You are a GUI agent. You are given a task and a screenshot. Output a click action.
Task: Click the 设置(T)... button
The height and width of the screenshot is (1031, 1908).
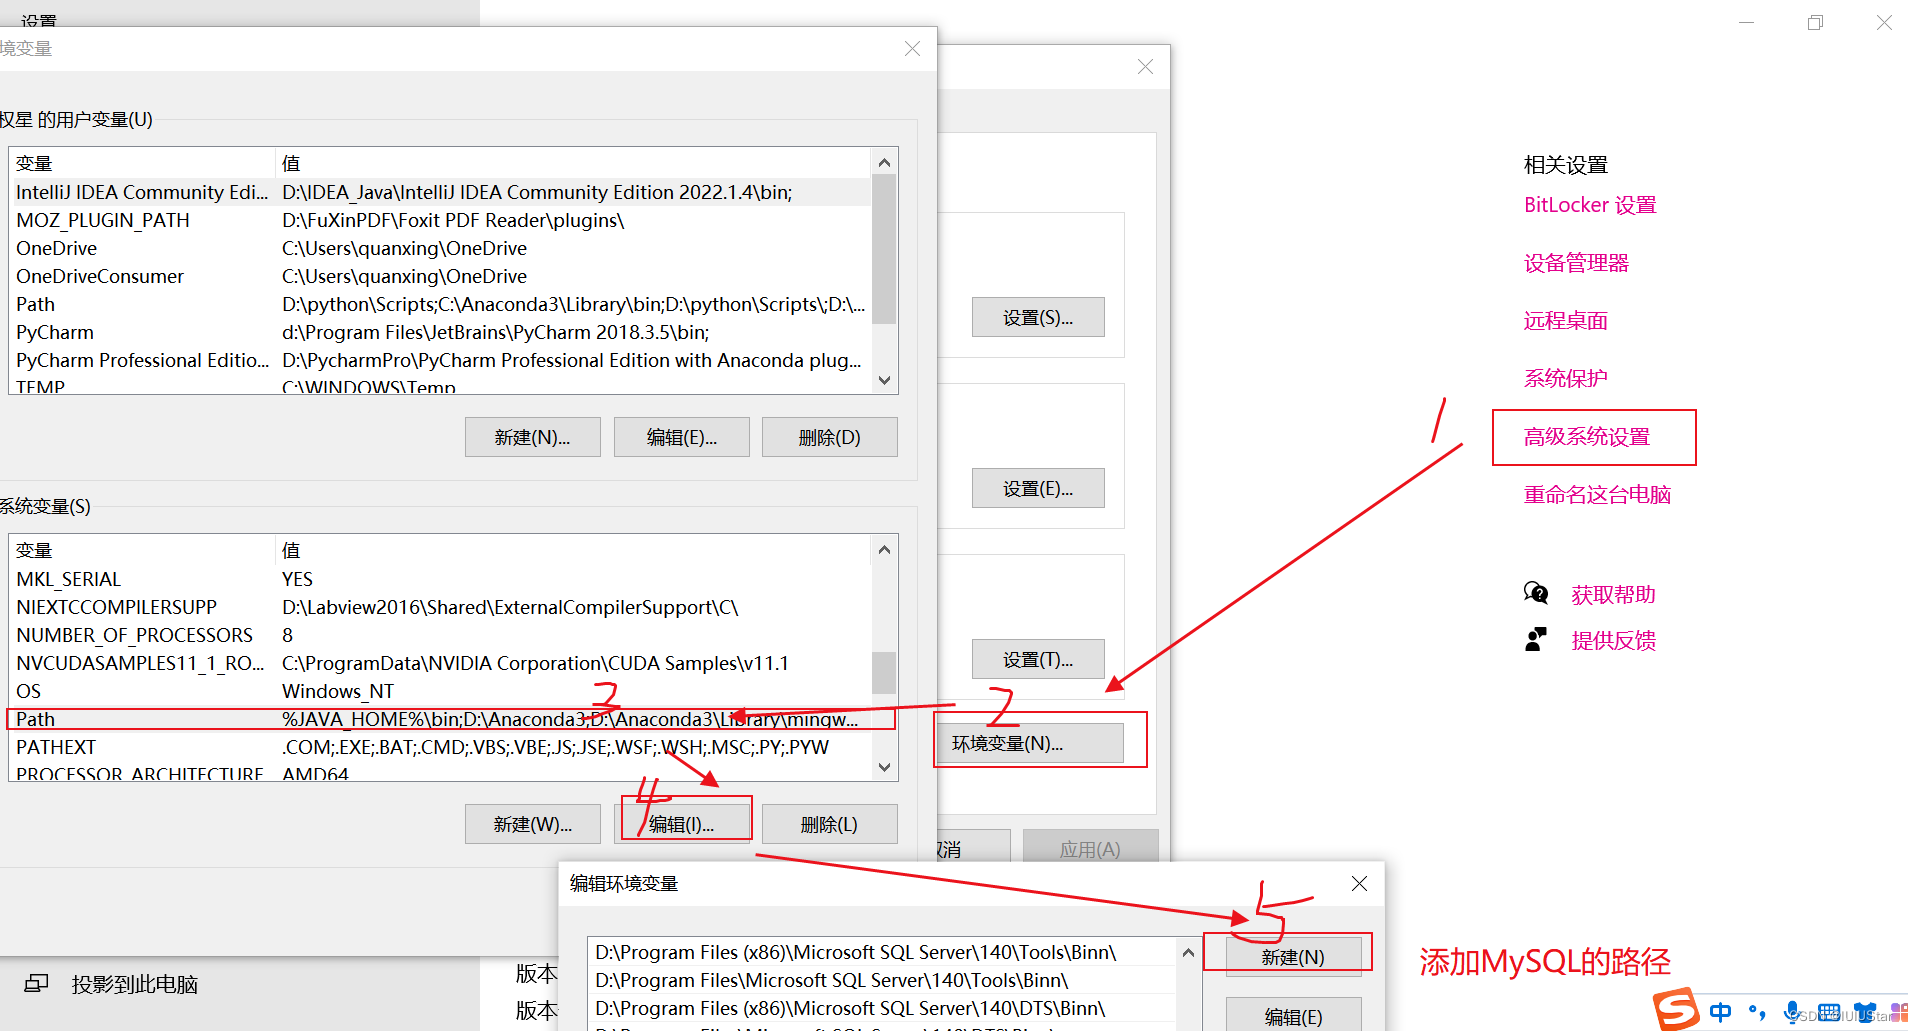point(1038,659)
